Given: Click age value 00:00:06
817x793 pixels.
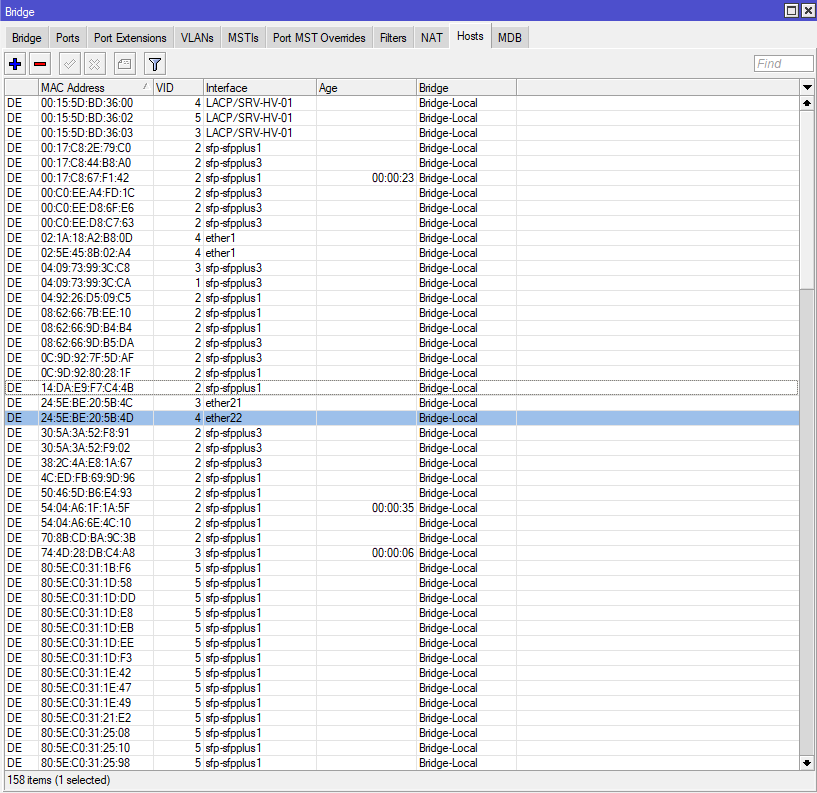Looking at the screenshot, I should 393,553.
